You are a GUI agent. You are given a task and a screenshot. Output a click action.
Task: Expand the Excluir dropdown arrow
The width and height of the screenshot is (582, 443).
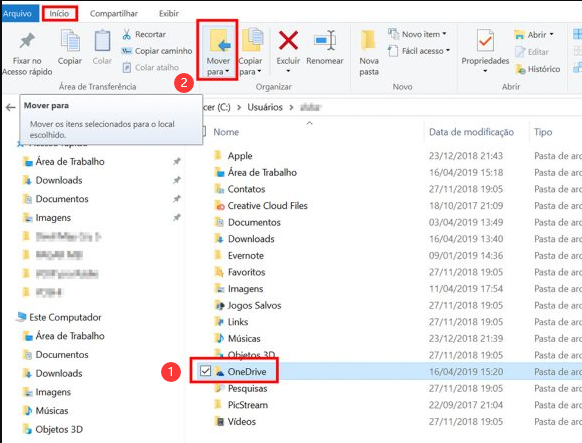[288, 71]
